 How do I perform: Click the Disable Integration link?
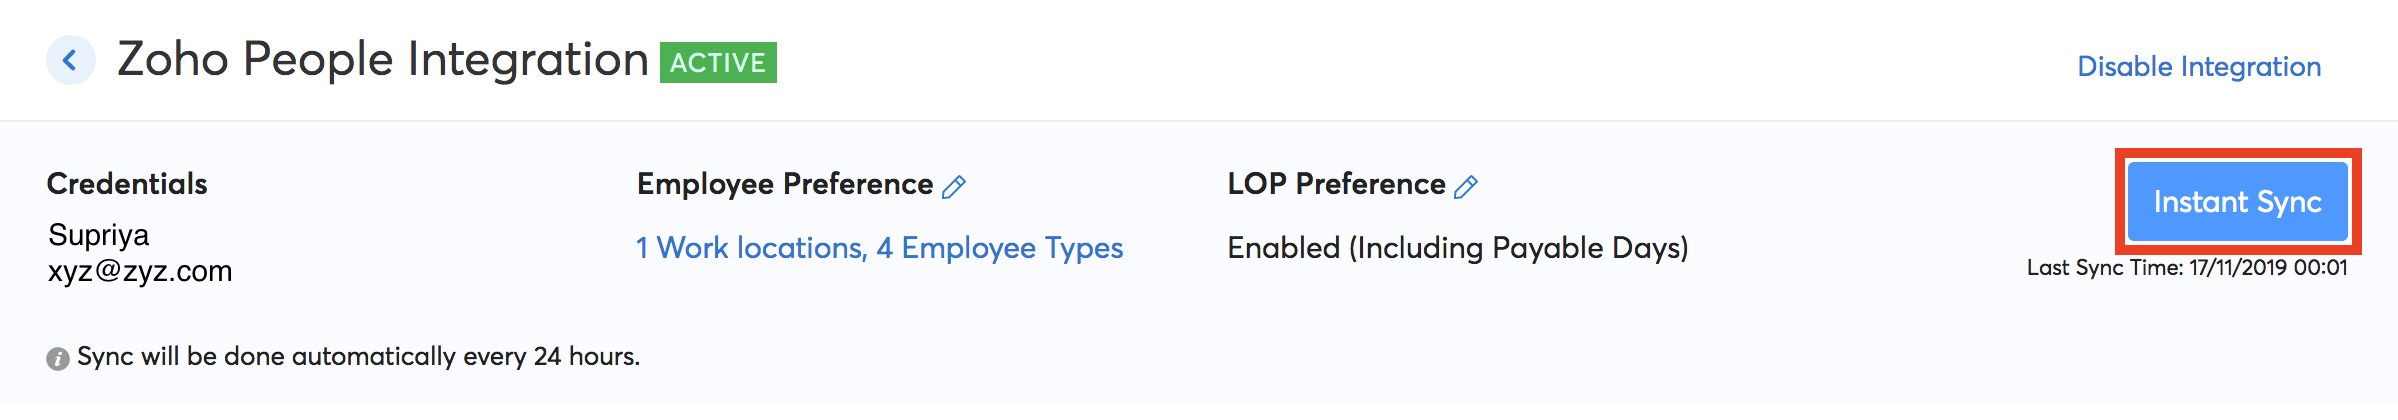tap(2198, 67)
